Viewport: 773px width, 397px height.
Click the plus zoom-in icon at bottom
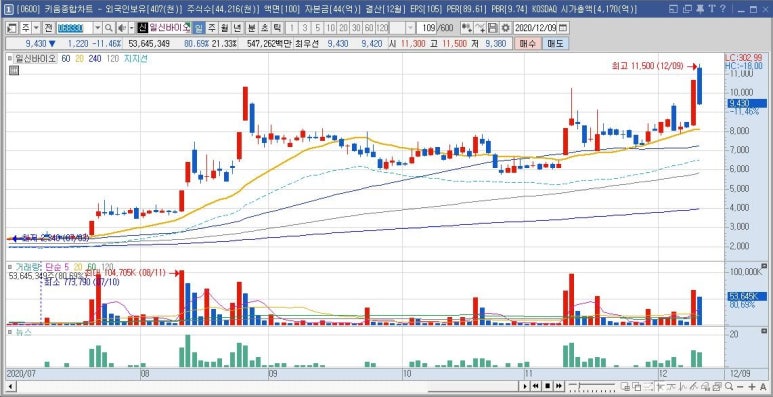click(x=752, y=386)
